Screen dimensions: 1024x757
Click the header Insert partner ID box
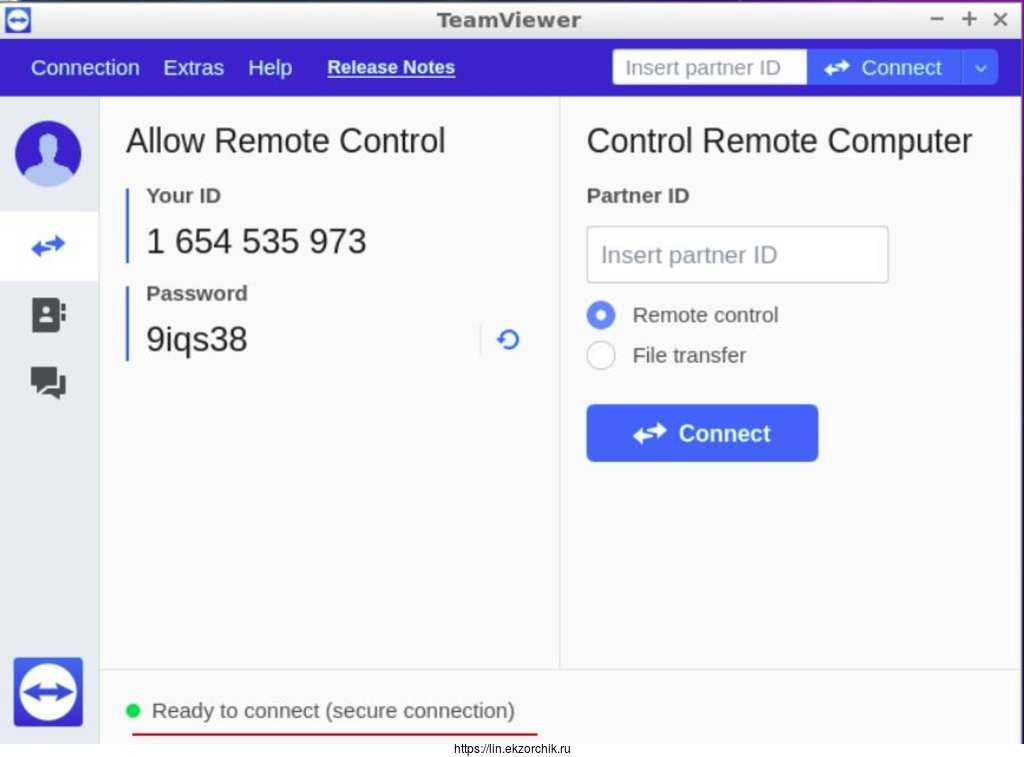coord(709,68)
